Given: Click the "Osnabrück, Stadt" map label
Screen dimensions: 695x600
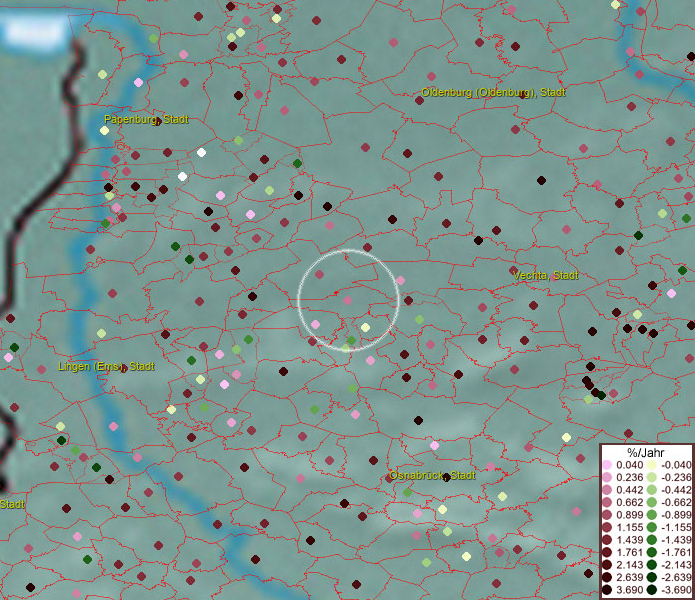Looking at the screenshot, I should tap(432, 475).
